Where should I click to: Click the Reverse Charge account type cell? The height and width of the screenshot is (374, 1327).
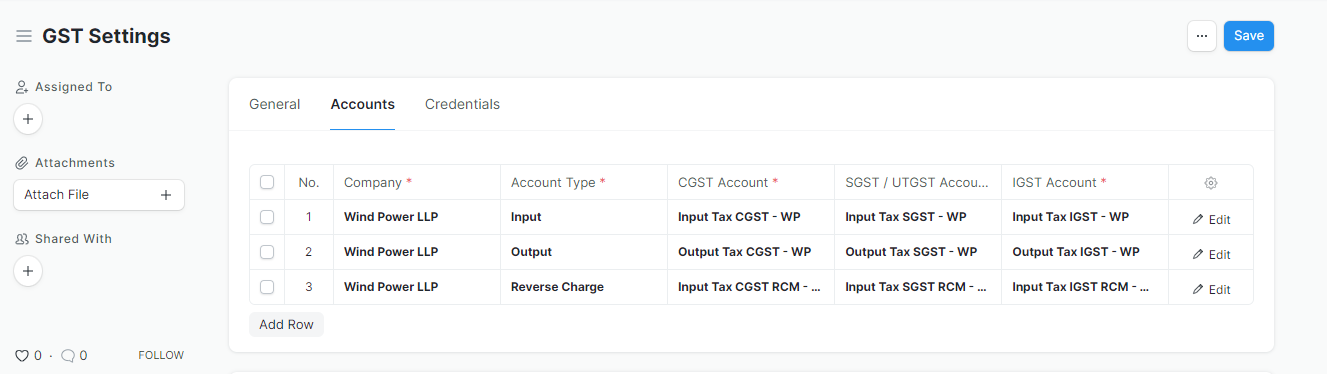[584, 287]
